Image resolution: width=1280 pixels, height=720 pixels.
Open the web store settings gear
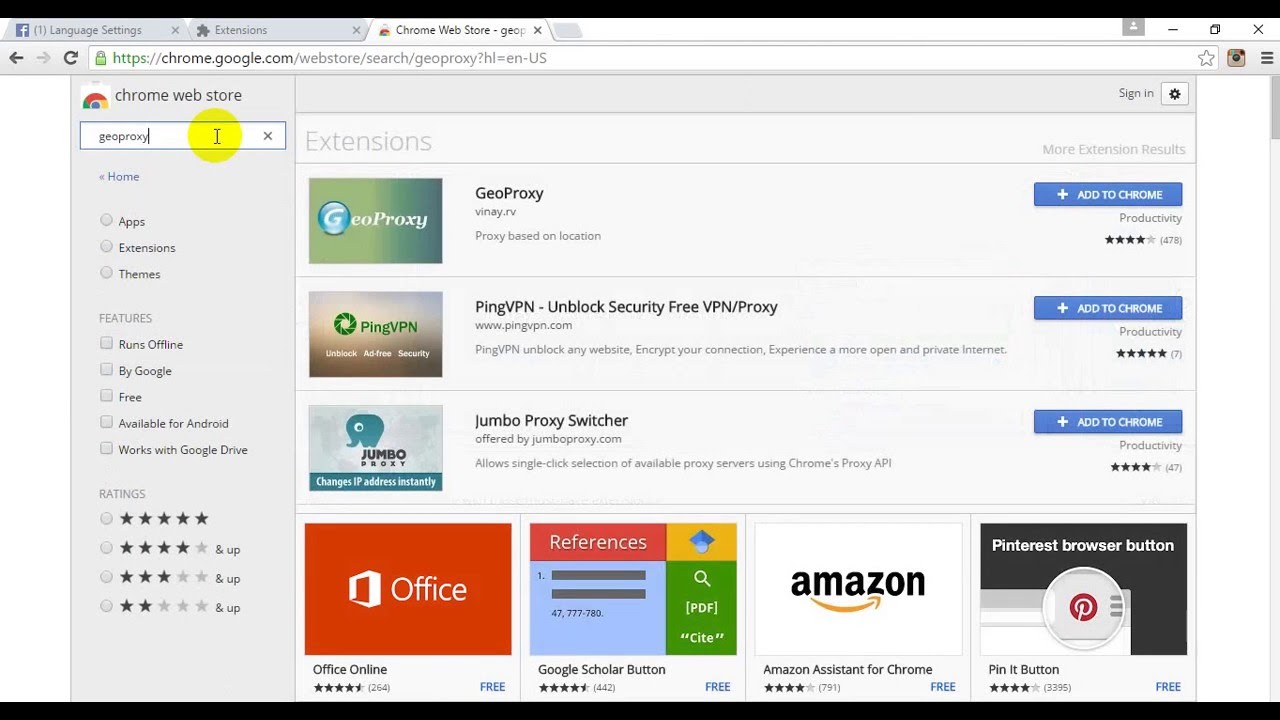[1175, 94]
